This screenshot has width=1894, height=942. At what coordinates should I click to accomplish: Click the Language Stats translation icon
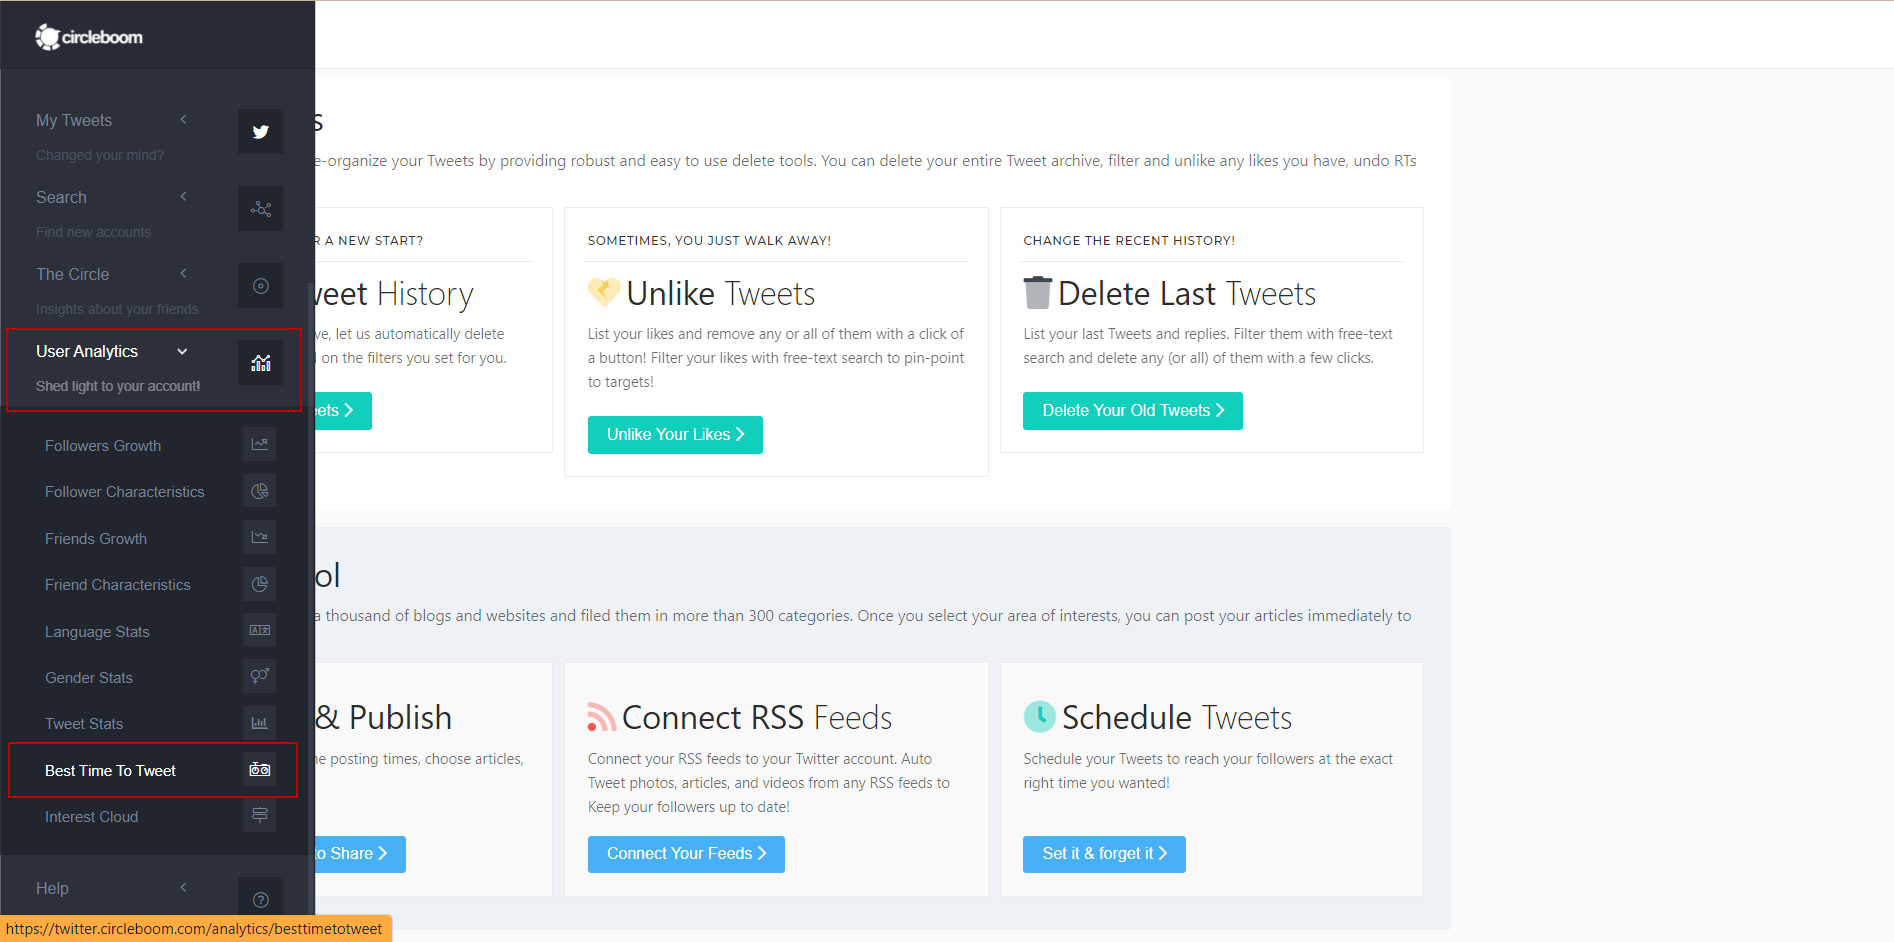259,630
